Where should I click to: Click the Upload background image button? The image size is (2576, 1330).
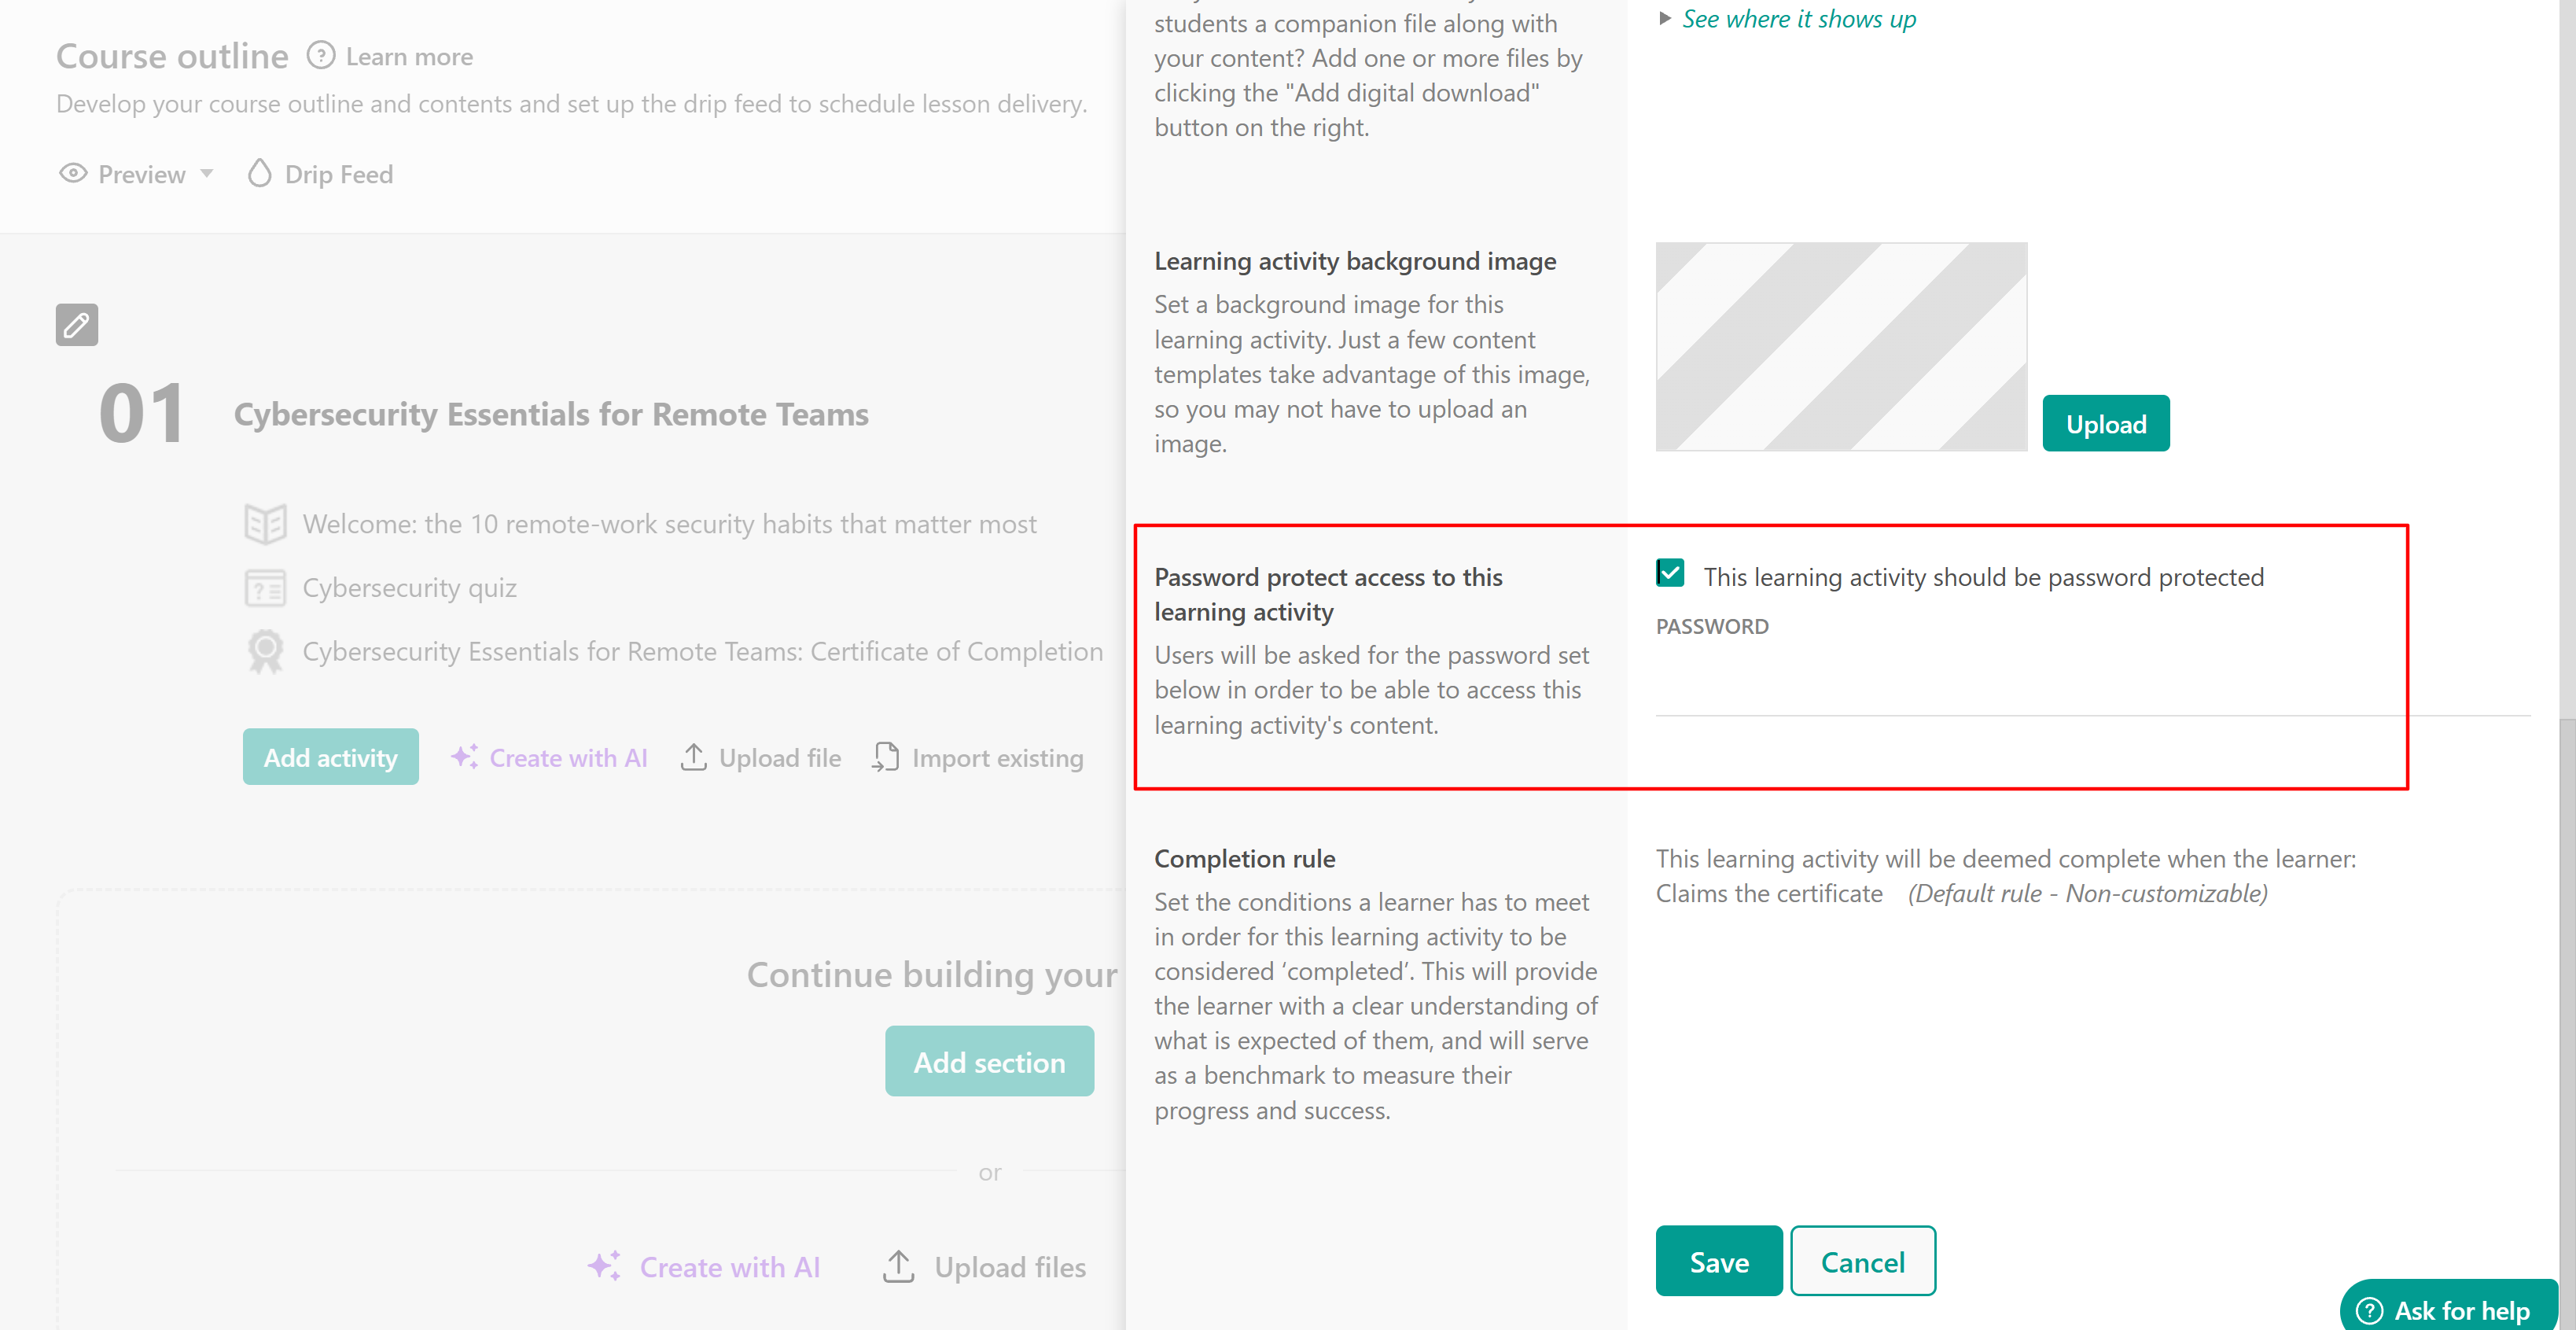click(2106, 423)
